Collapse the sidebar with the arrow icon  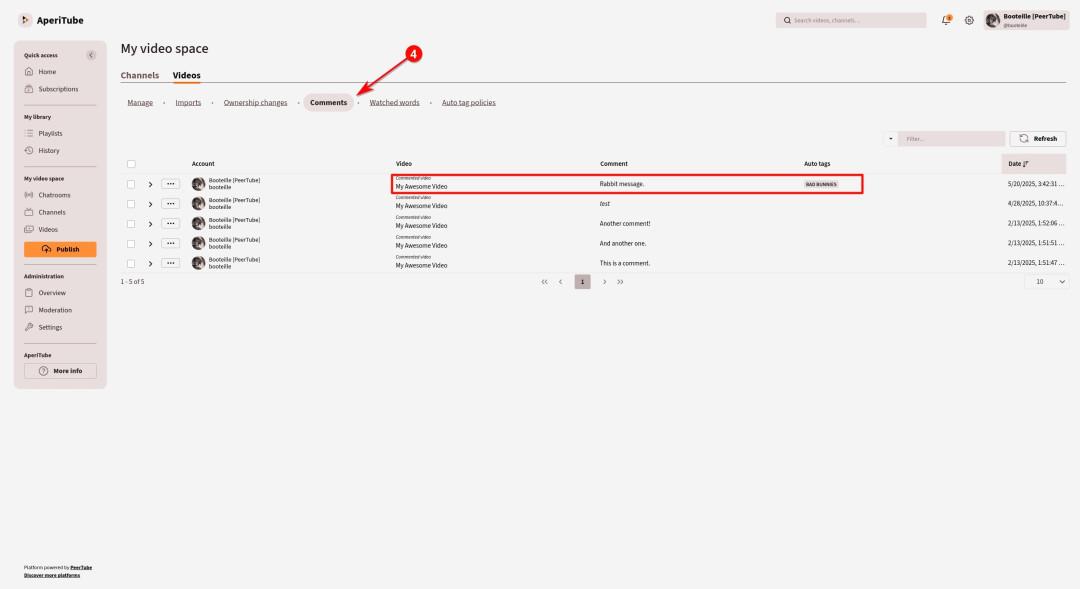pyautogui.click(x=91, y=55)
